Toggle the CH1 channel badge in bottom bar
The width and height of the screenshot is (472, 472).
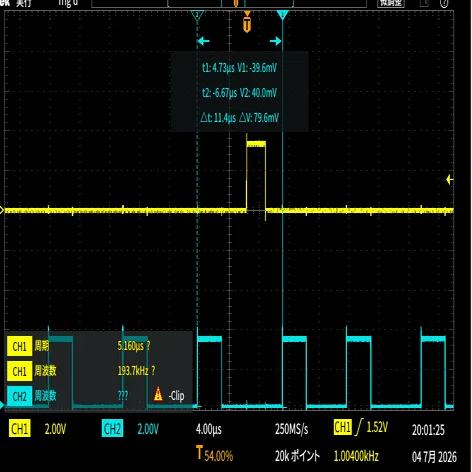point(20,429)
